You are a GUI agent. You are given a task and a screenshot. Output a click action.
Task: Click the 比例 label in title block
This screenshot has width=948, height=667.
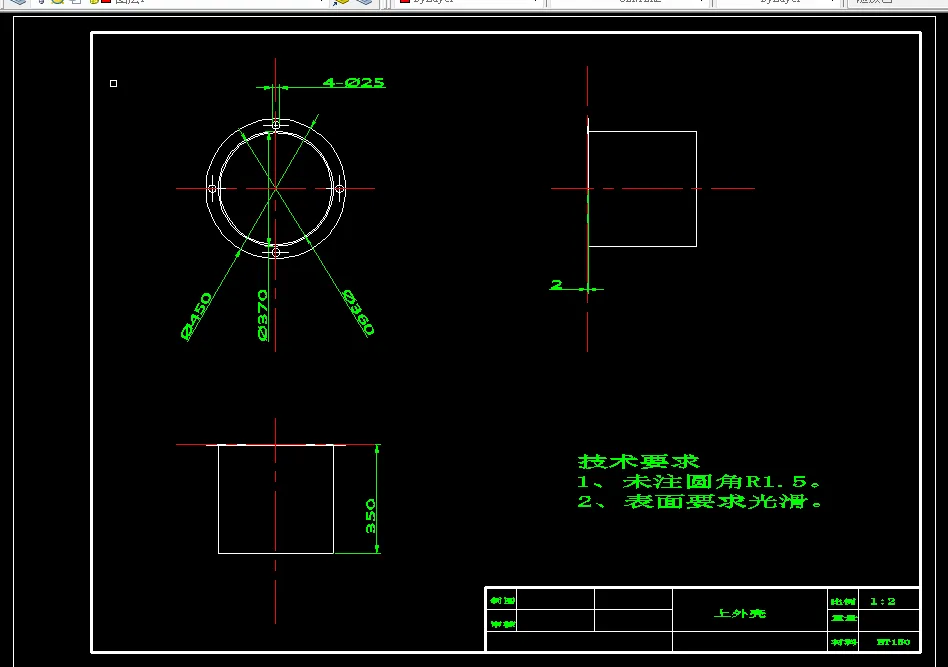coord(843,602)
